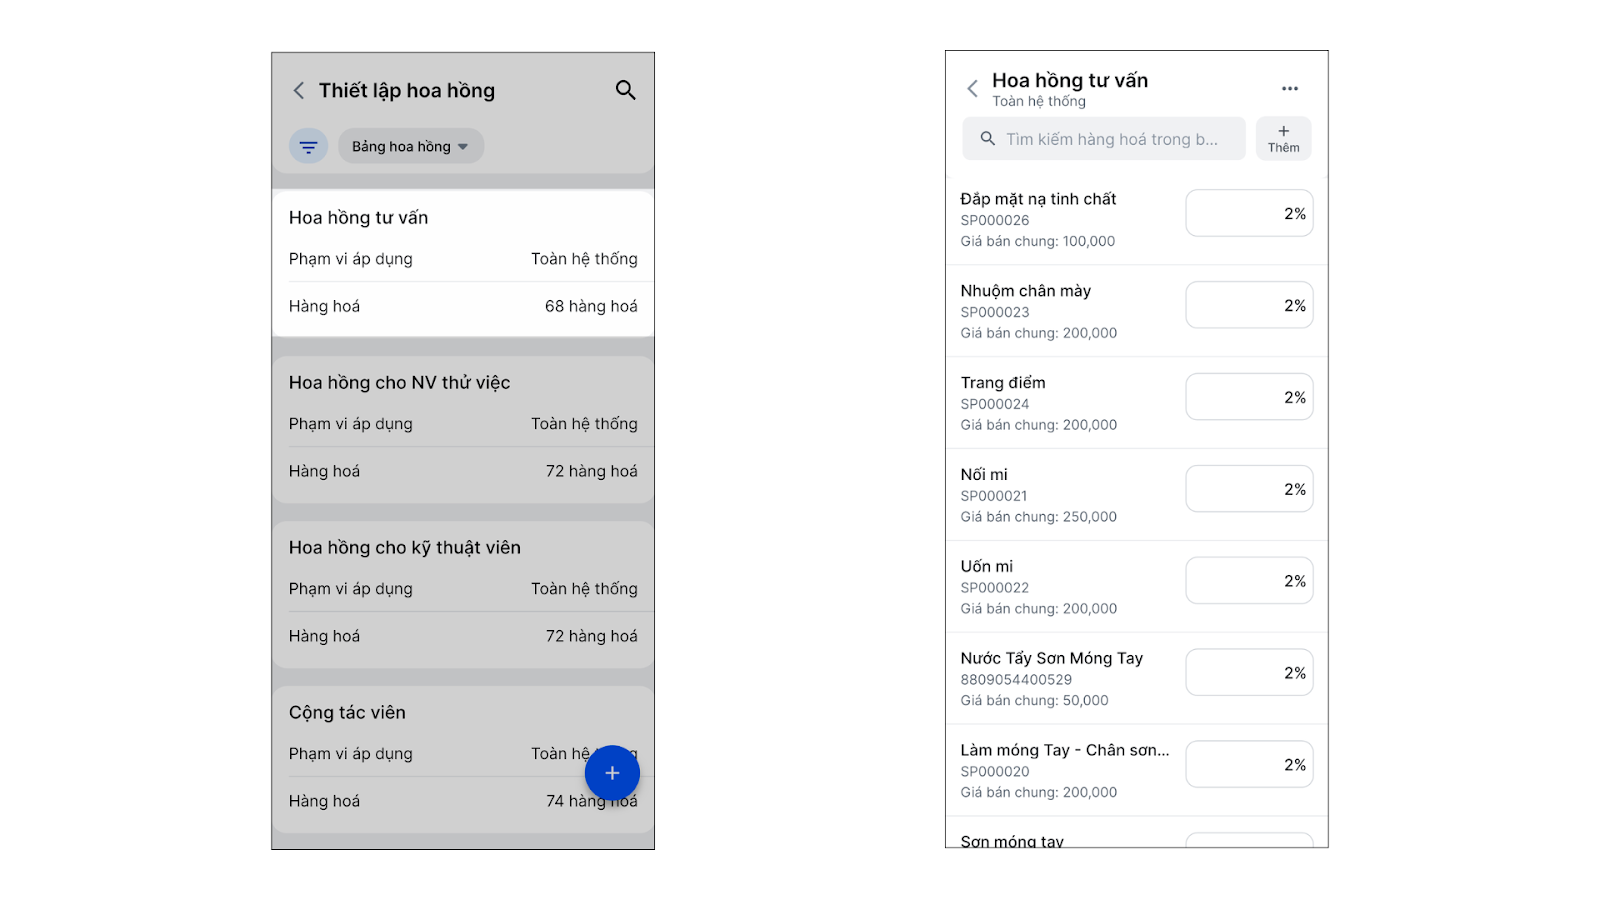Edit commission percent for Nhuộm chân mày
Screen dimensions: 1600x900
1249,306
